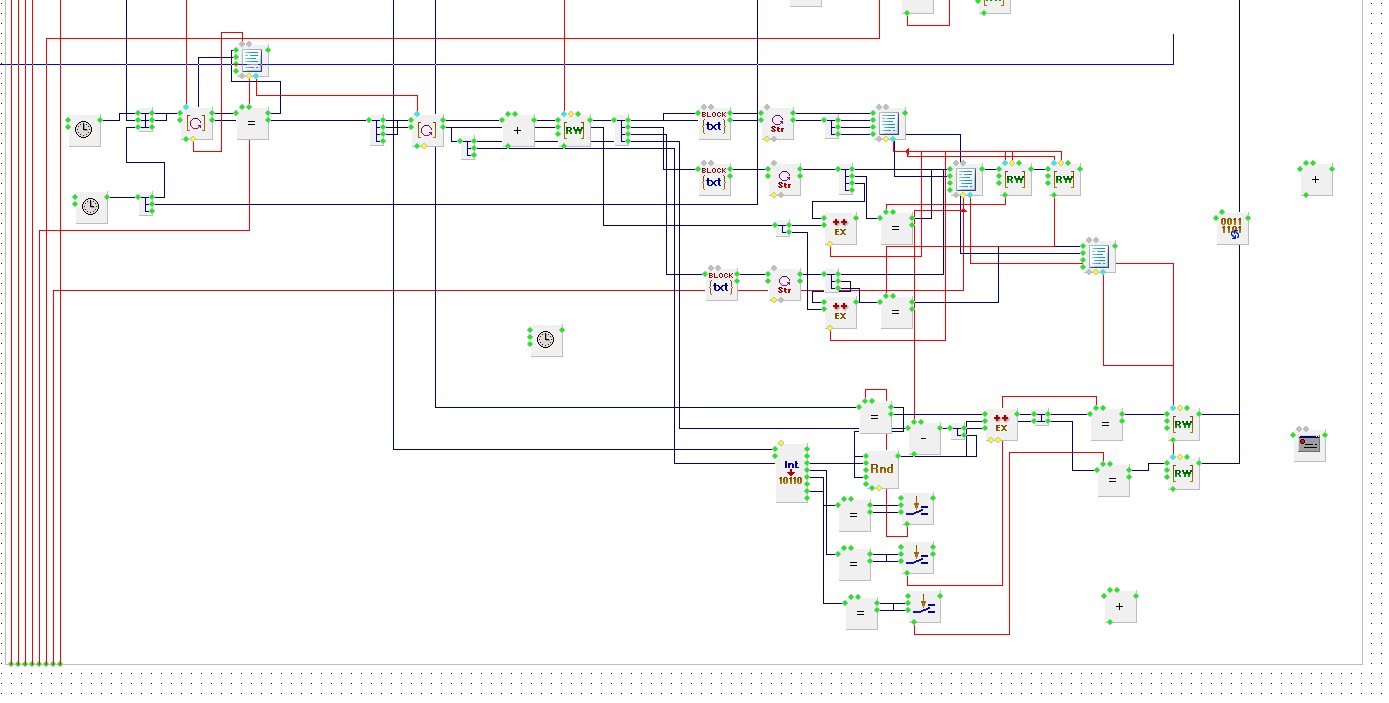Click the console window node icon
Screen dimensions: 1389x703
coord(1309,443)
